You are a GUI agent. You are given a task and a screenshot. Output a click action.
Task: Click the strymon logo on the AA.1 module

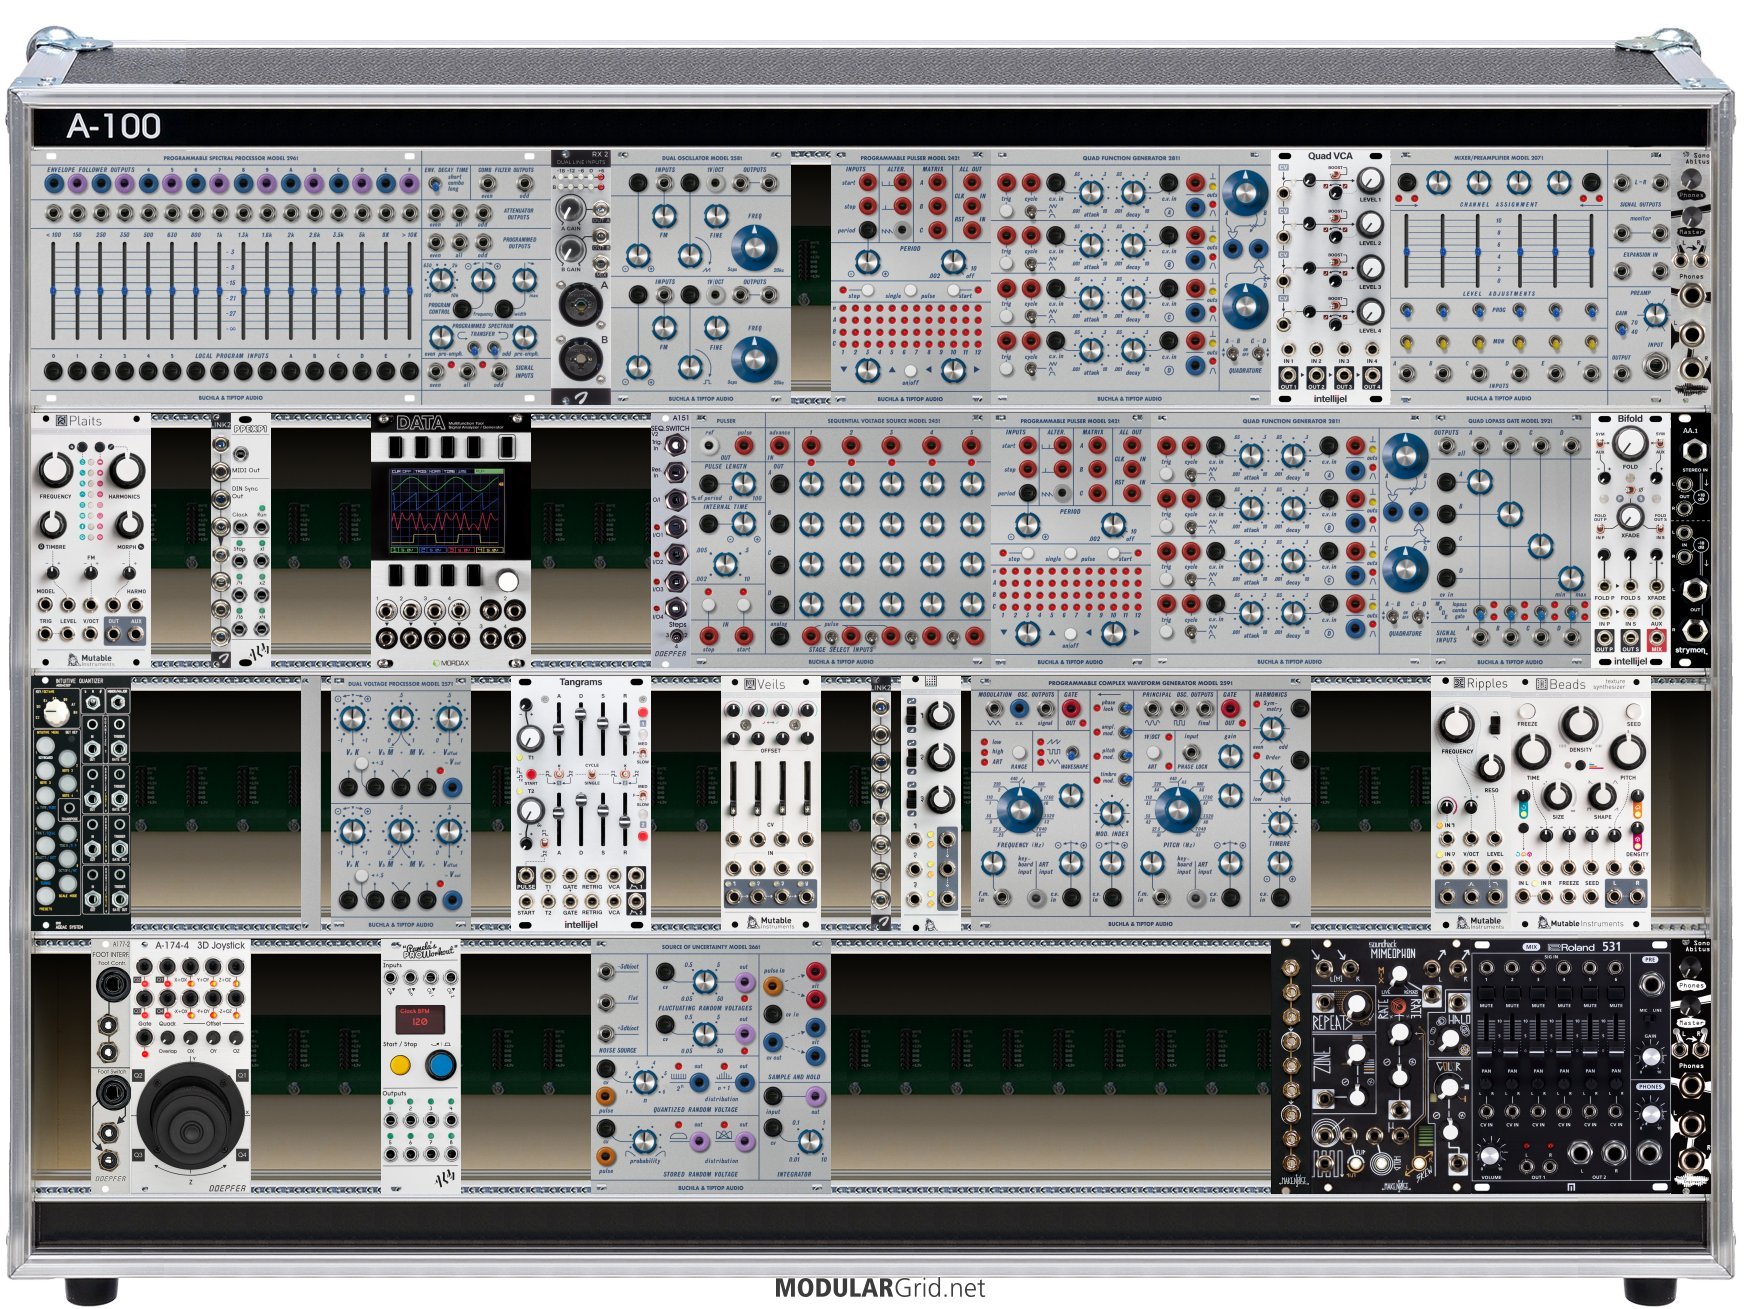point(1690,650)
